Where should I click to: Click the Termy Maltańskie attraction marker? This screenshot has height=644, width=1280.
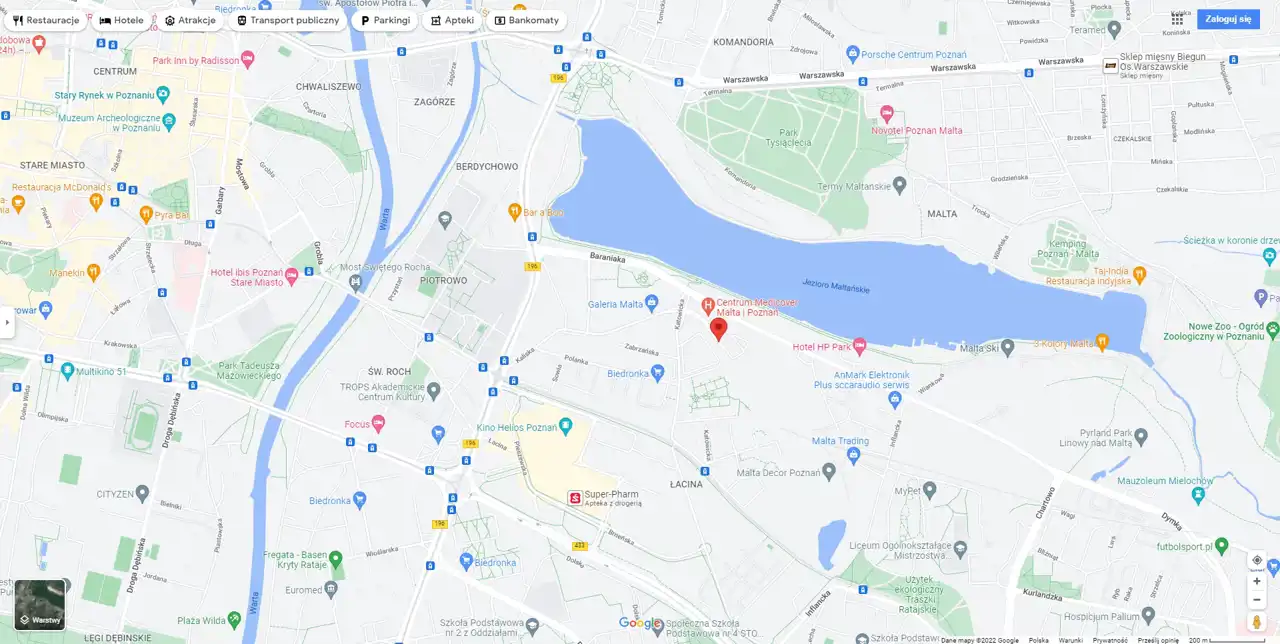(899, 185)
